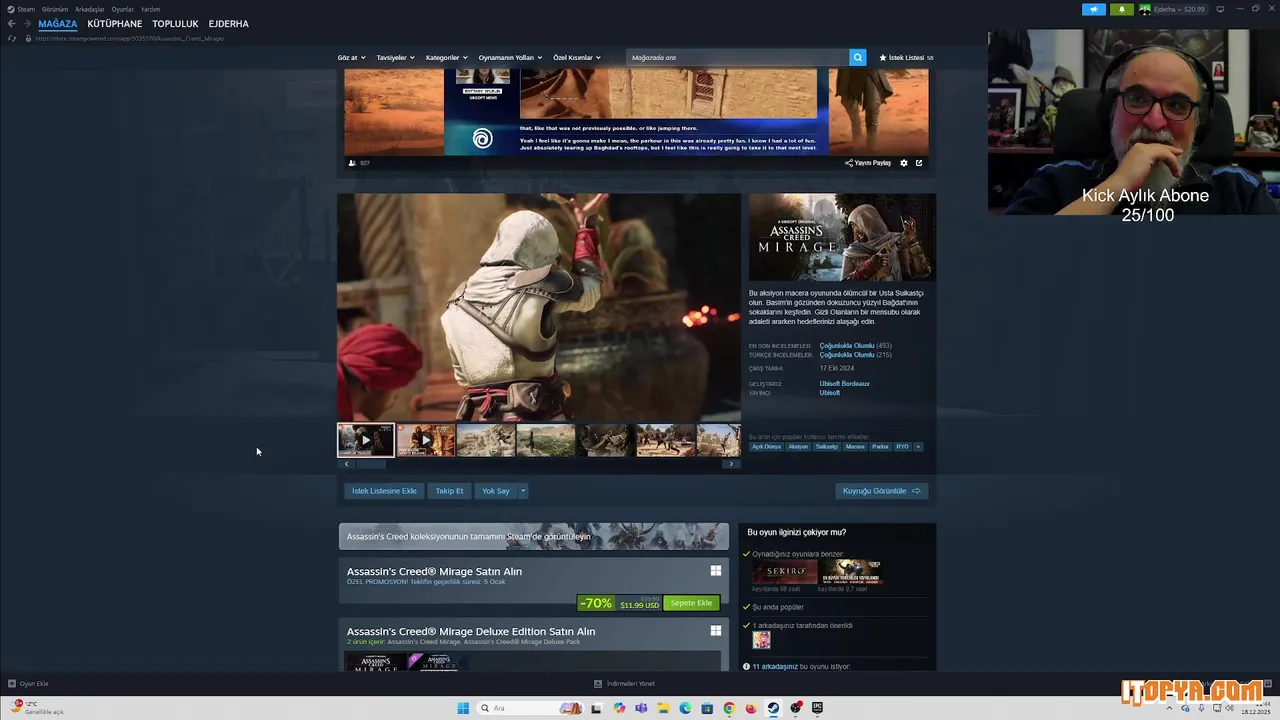Click the Suikastçı tag
The height and width of the screenshot is (720, 1280).
(x=827, y=447)
